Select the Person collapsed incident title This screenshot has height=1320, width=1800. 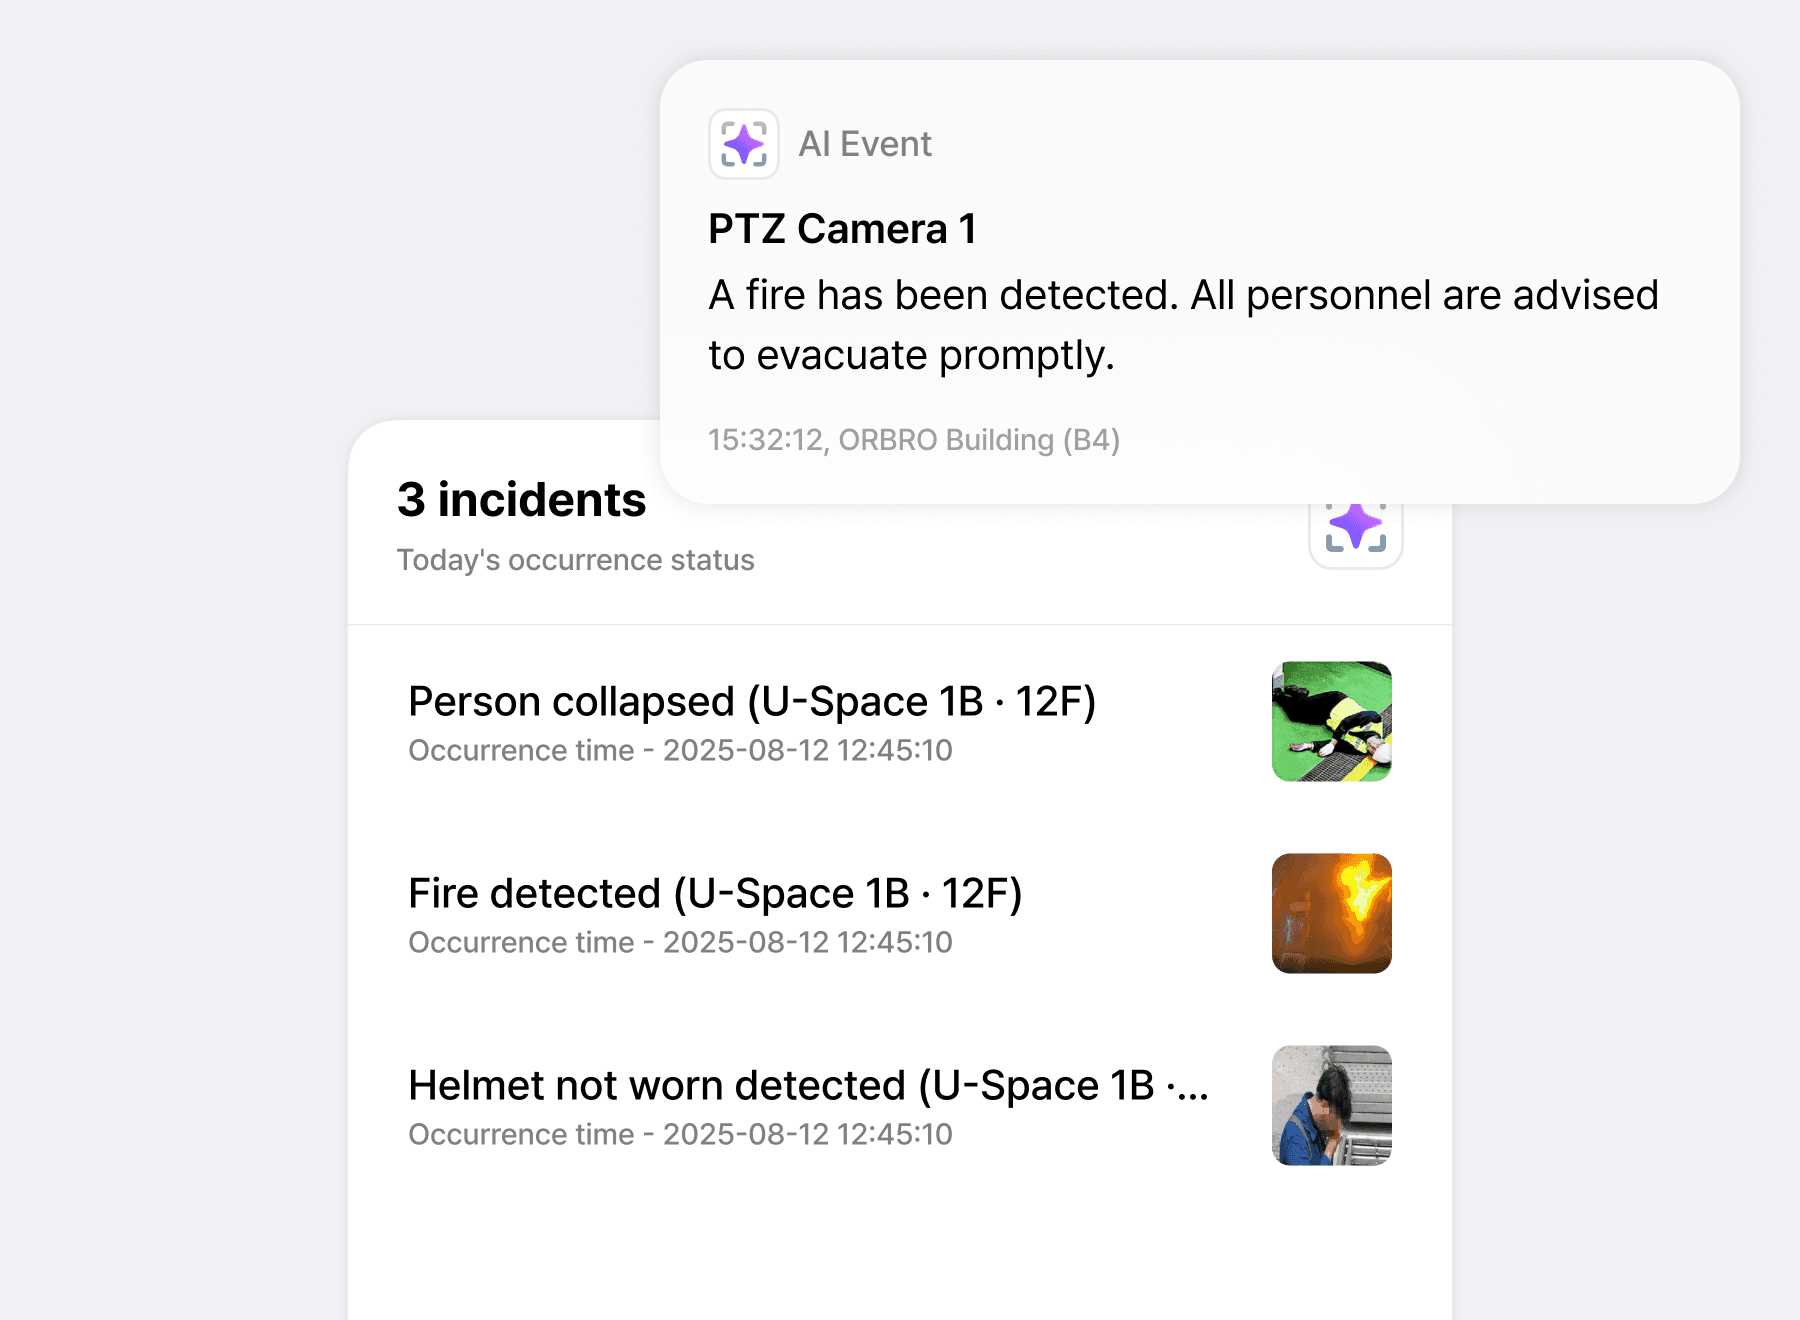click(x=752, y=701)
